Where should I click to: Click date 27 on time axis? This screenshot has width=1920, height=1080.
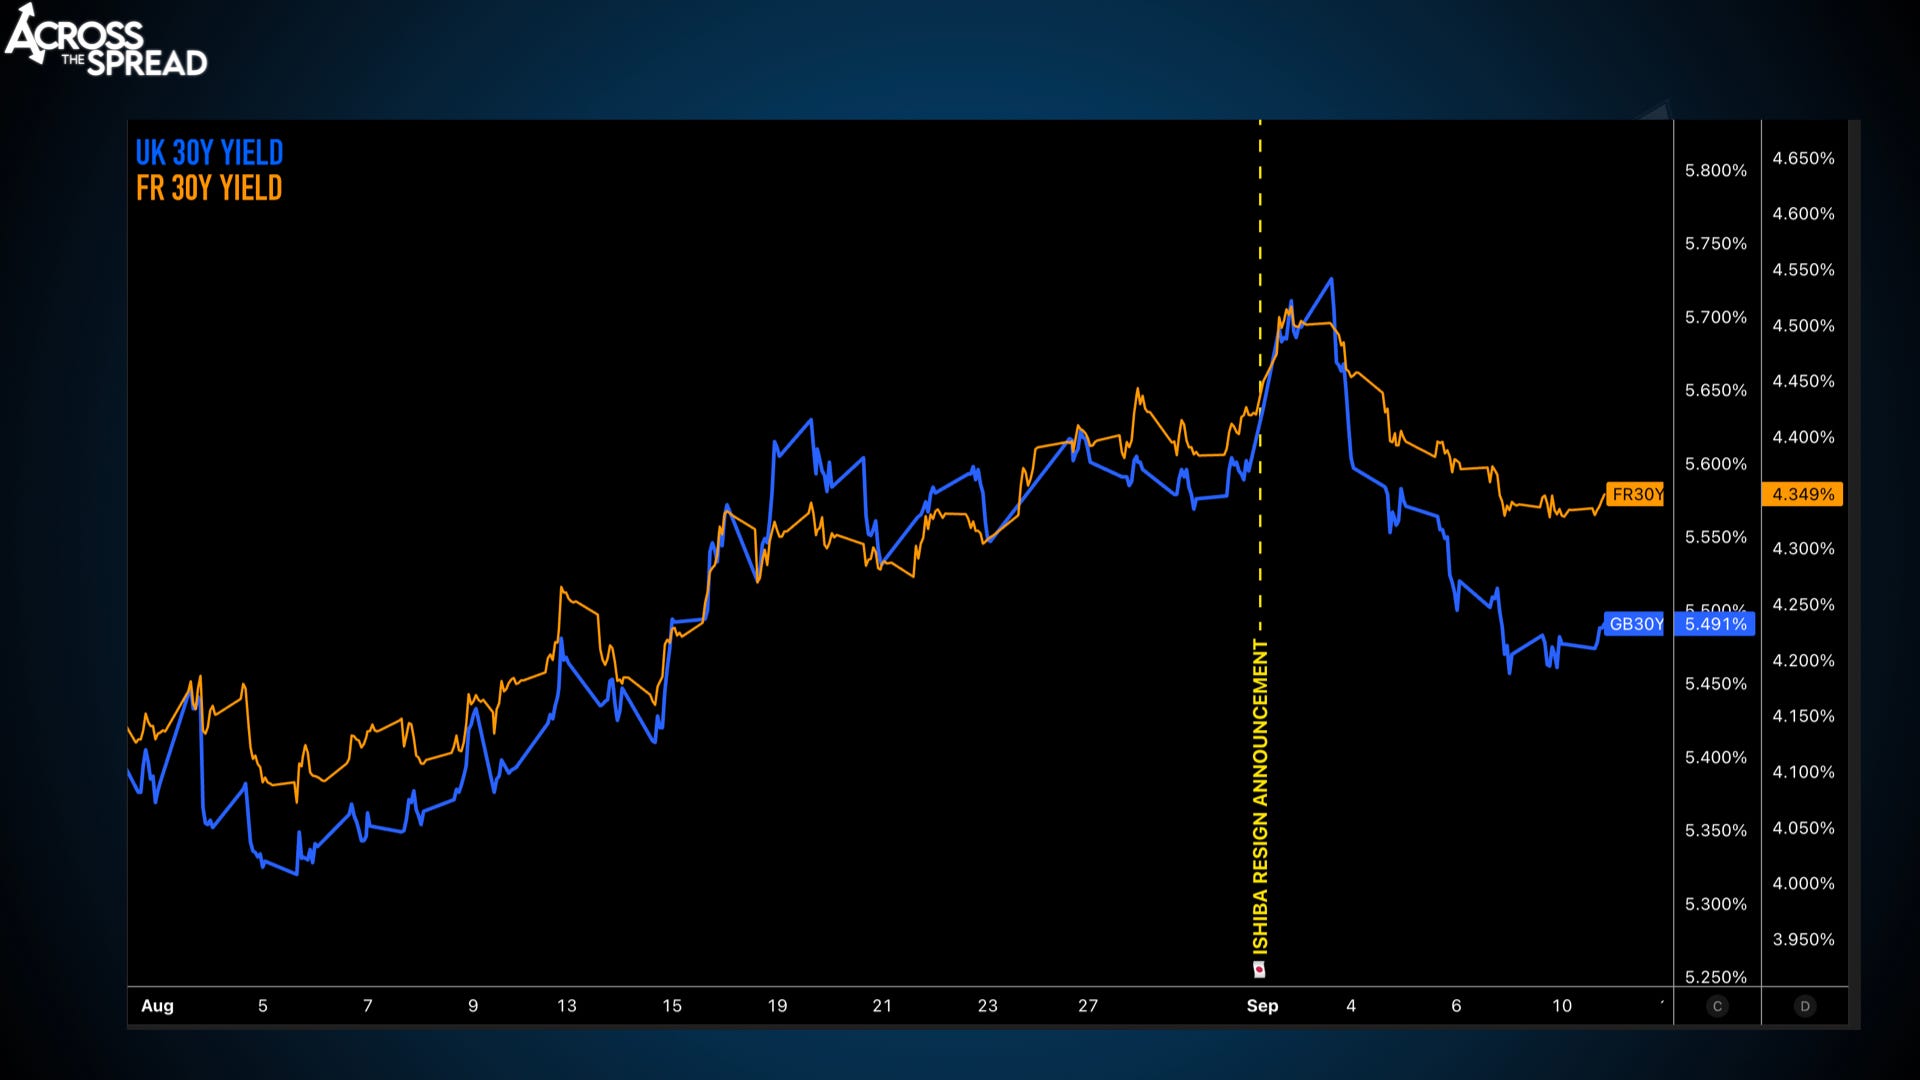coord(1088,1006)
